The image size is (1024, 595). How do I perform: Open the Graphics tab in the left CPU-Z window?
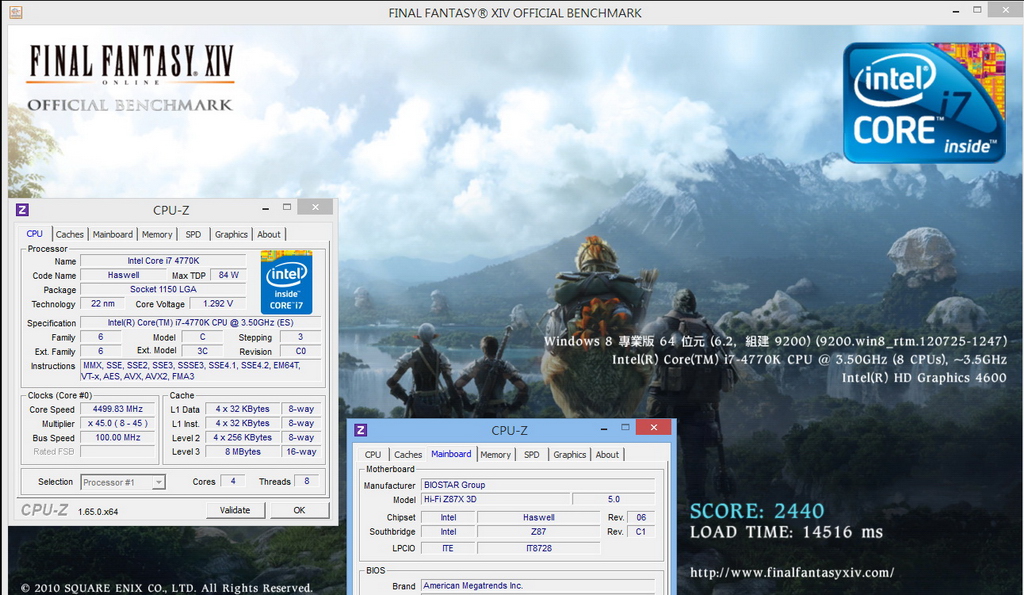click(231, 234)
